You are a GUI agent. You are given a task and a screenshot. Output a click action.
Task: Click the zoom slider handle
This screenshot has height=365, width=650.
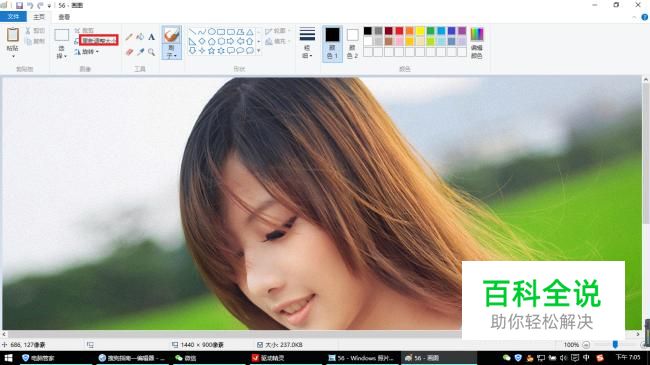tap(615, 345)
